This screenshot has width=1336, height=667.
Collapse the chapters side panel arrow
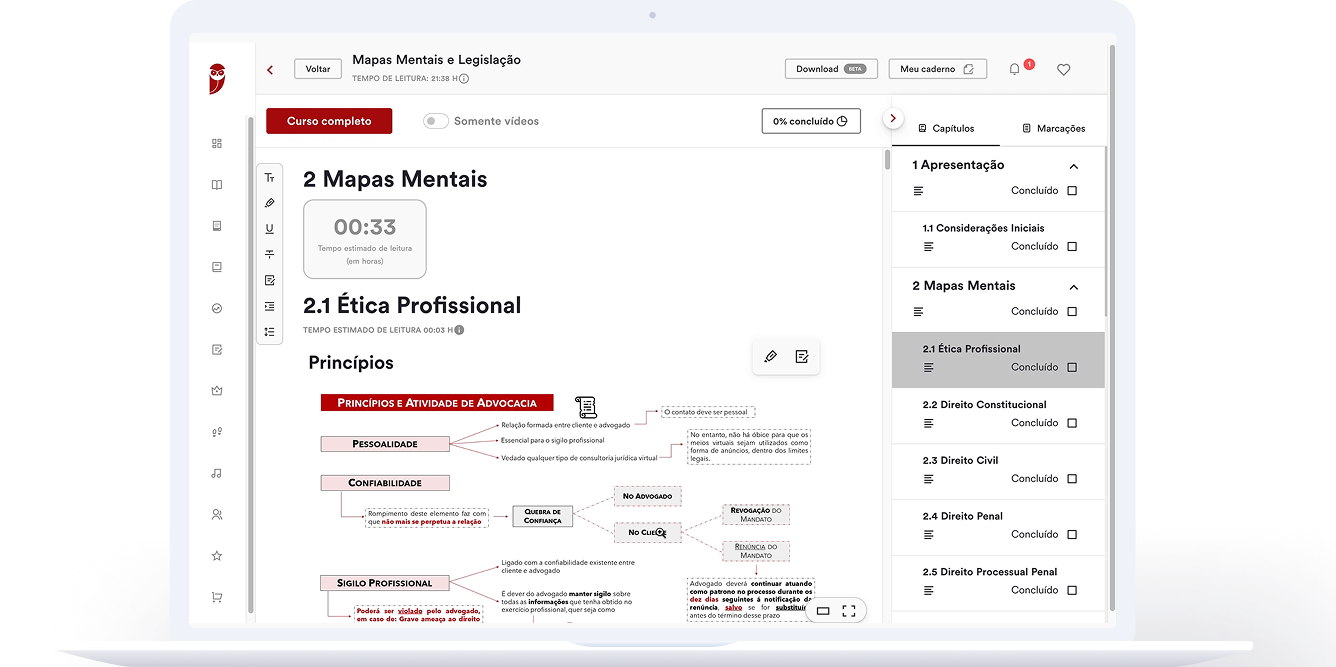coord(892,118)
